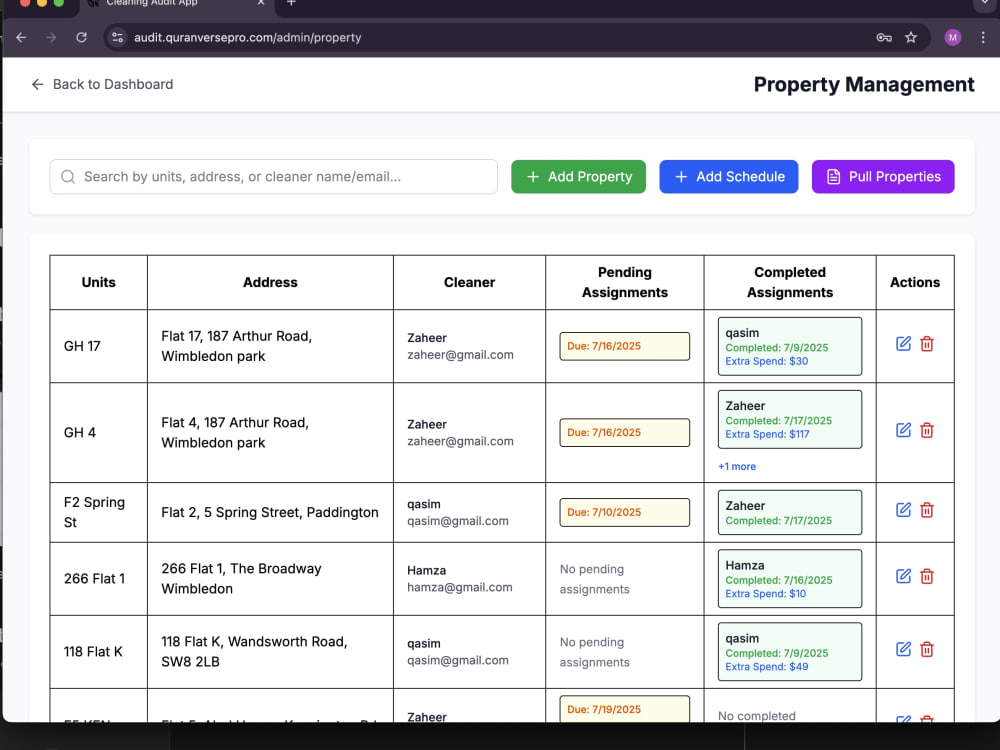
Task: Open the purple M profile avatar
Action: [x=953, y=38]
